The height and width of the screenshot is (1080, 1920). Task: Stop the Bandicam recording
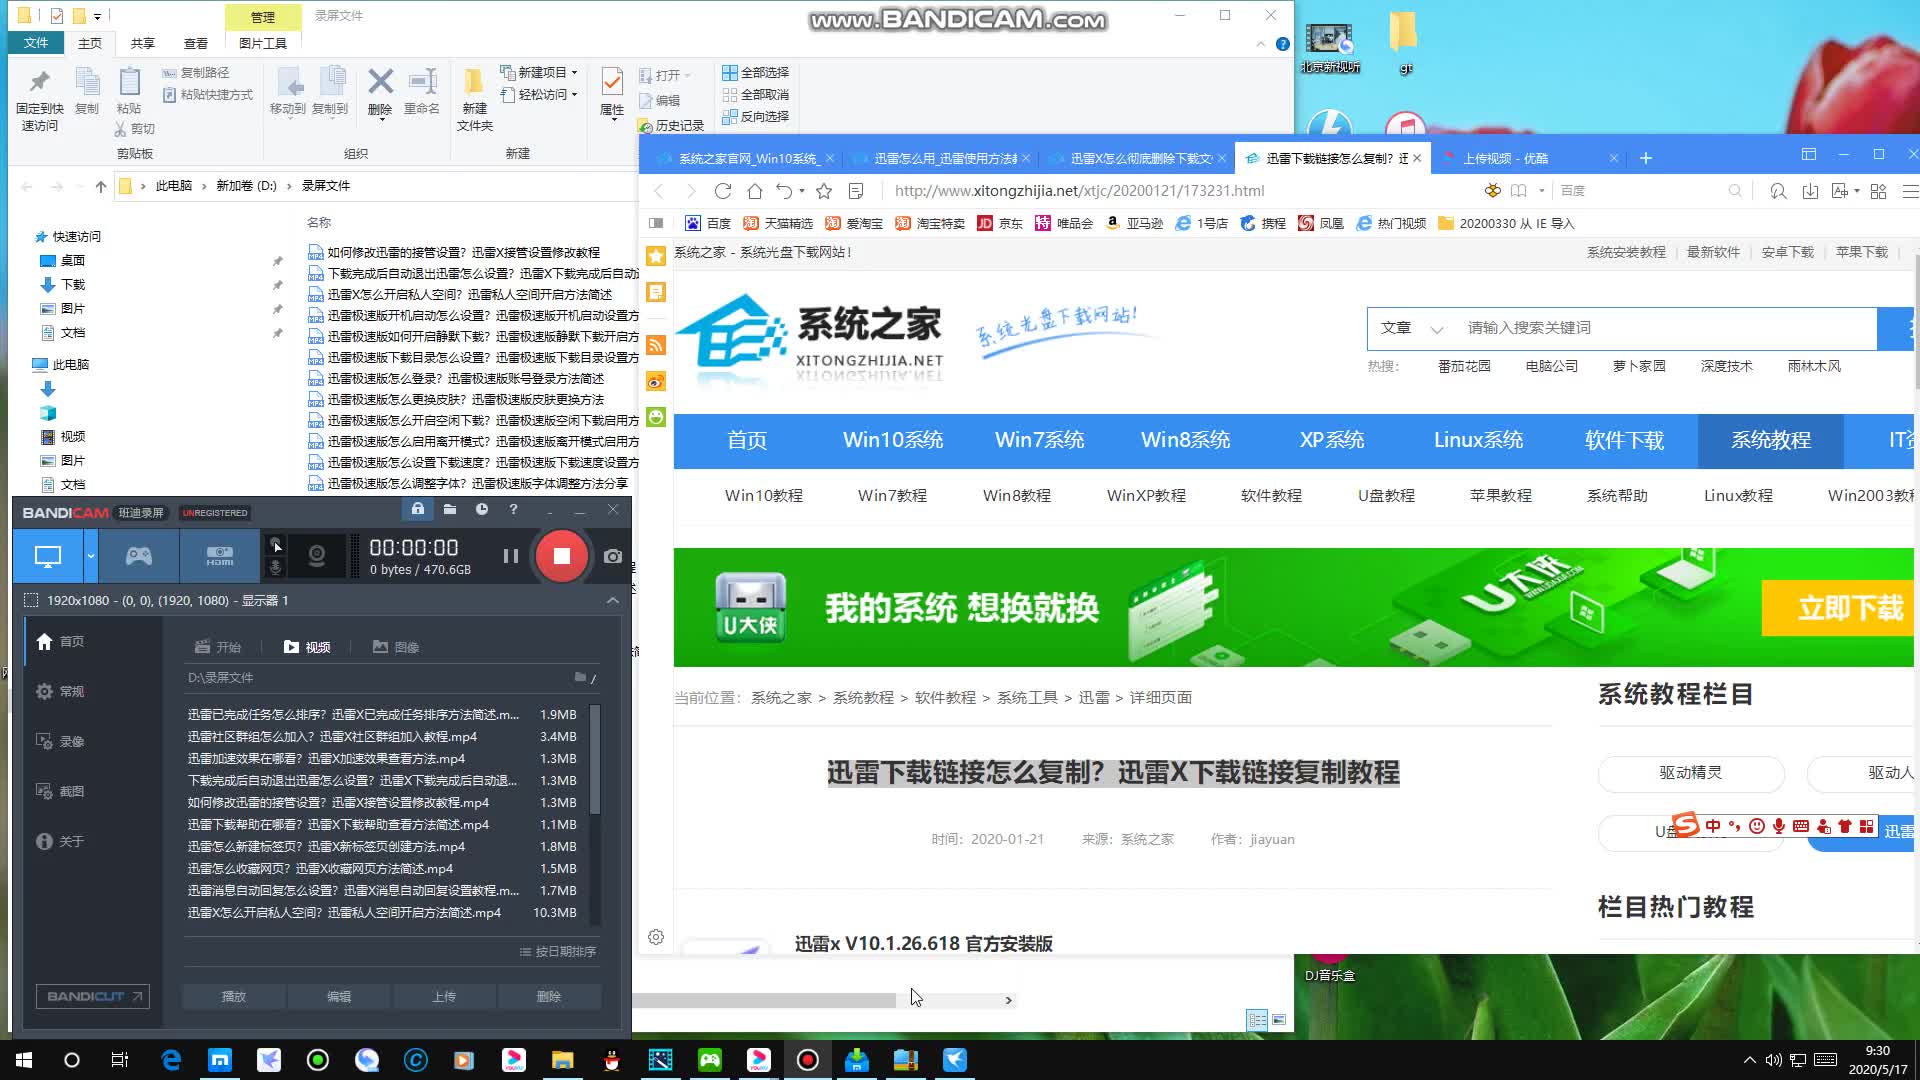pos(562,556)
